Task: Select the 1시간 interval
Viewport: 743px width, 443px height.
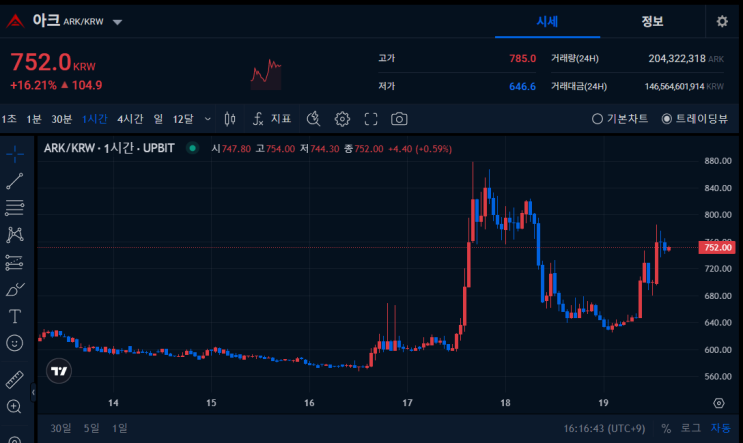Action: pos(95,119)
